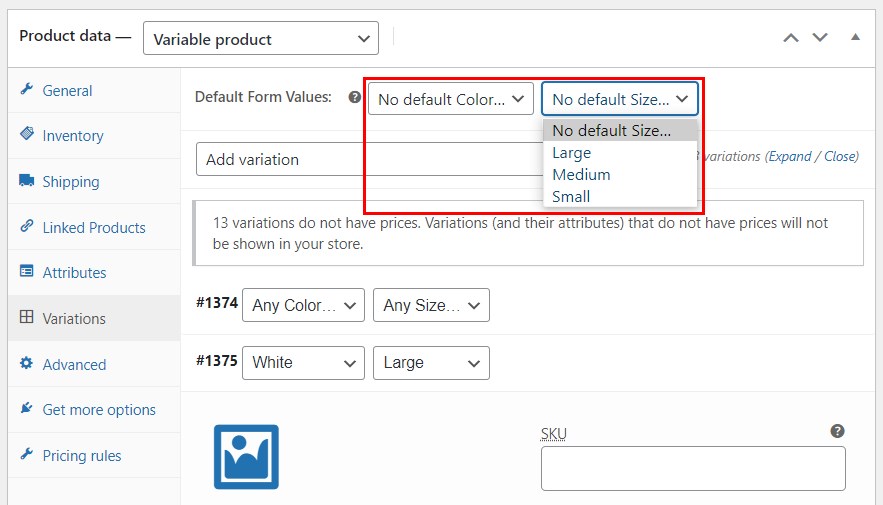Click the Default Form Values label
883x505 pixels.
(x=263, y=97)
